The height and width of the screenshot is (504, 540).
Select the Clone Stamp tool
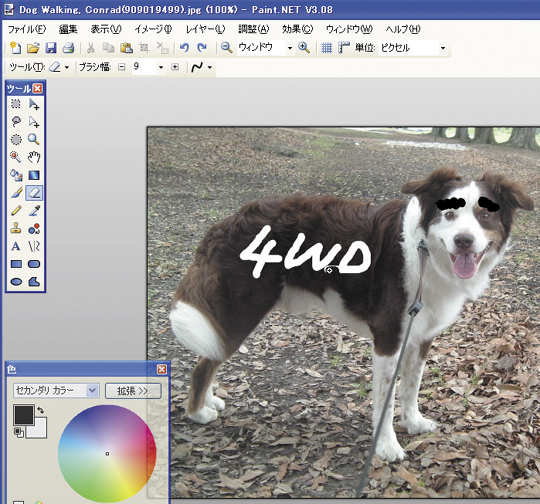[16, 228]
